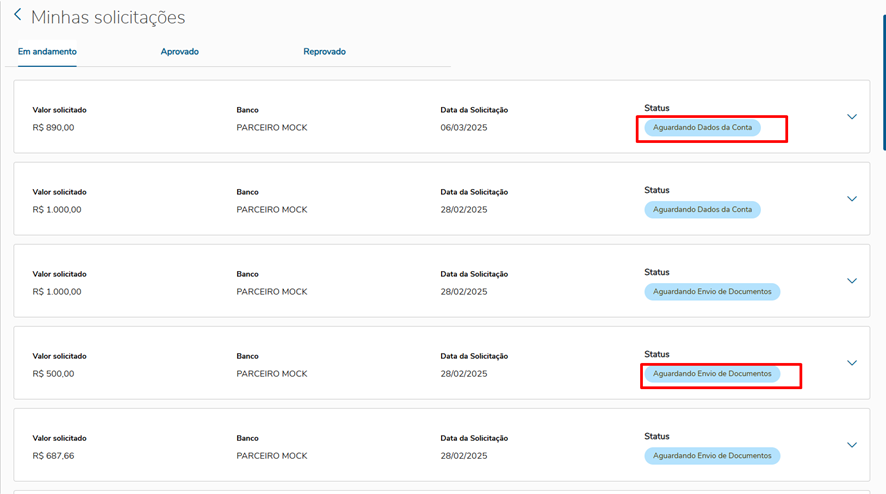Click PARCEIRO MOCK in the R$ 890,00 row
The height and width of the screenshot is (494, 886).
(272, 128)
